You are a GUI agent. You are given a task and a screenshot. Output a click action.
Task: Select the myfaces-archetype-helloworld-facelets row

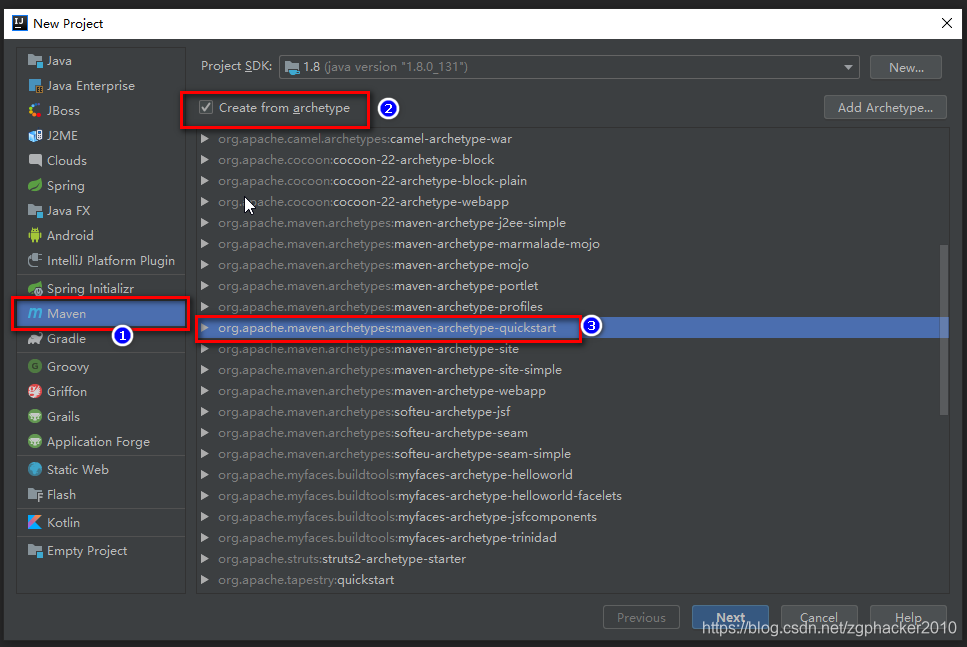coord(572,495)
